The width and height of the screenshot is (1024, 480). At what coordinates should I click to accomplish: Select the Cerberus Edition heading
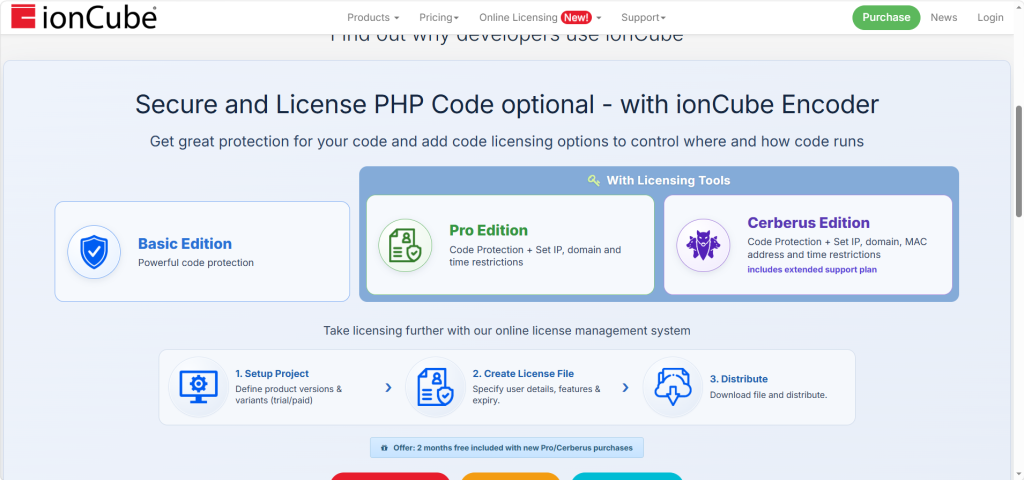[808, 223]
